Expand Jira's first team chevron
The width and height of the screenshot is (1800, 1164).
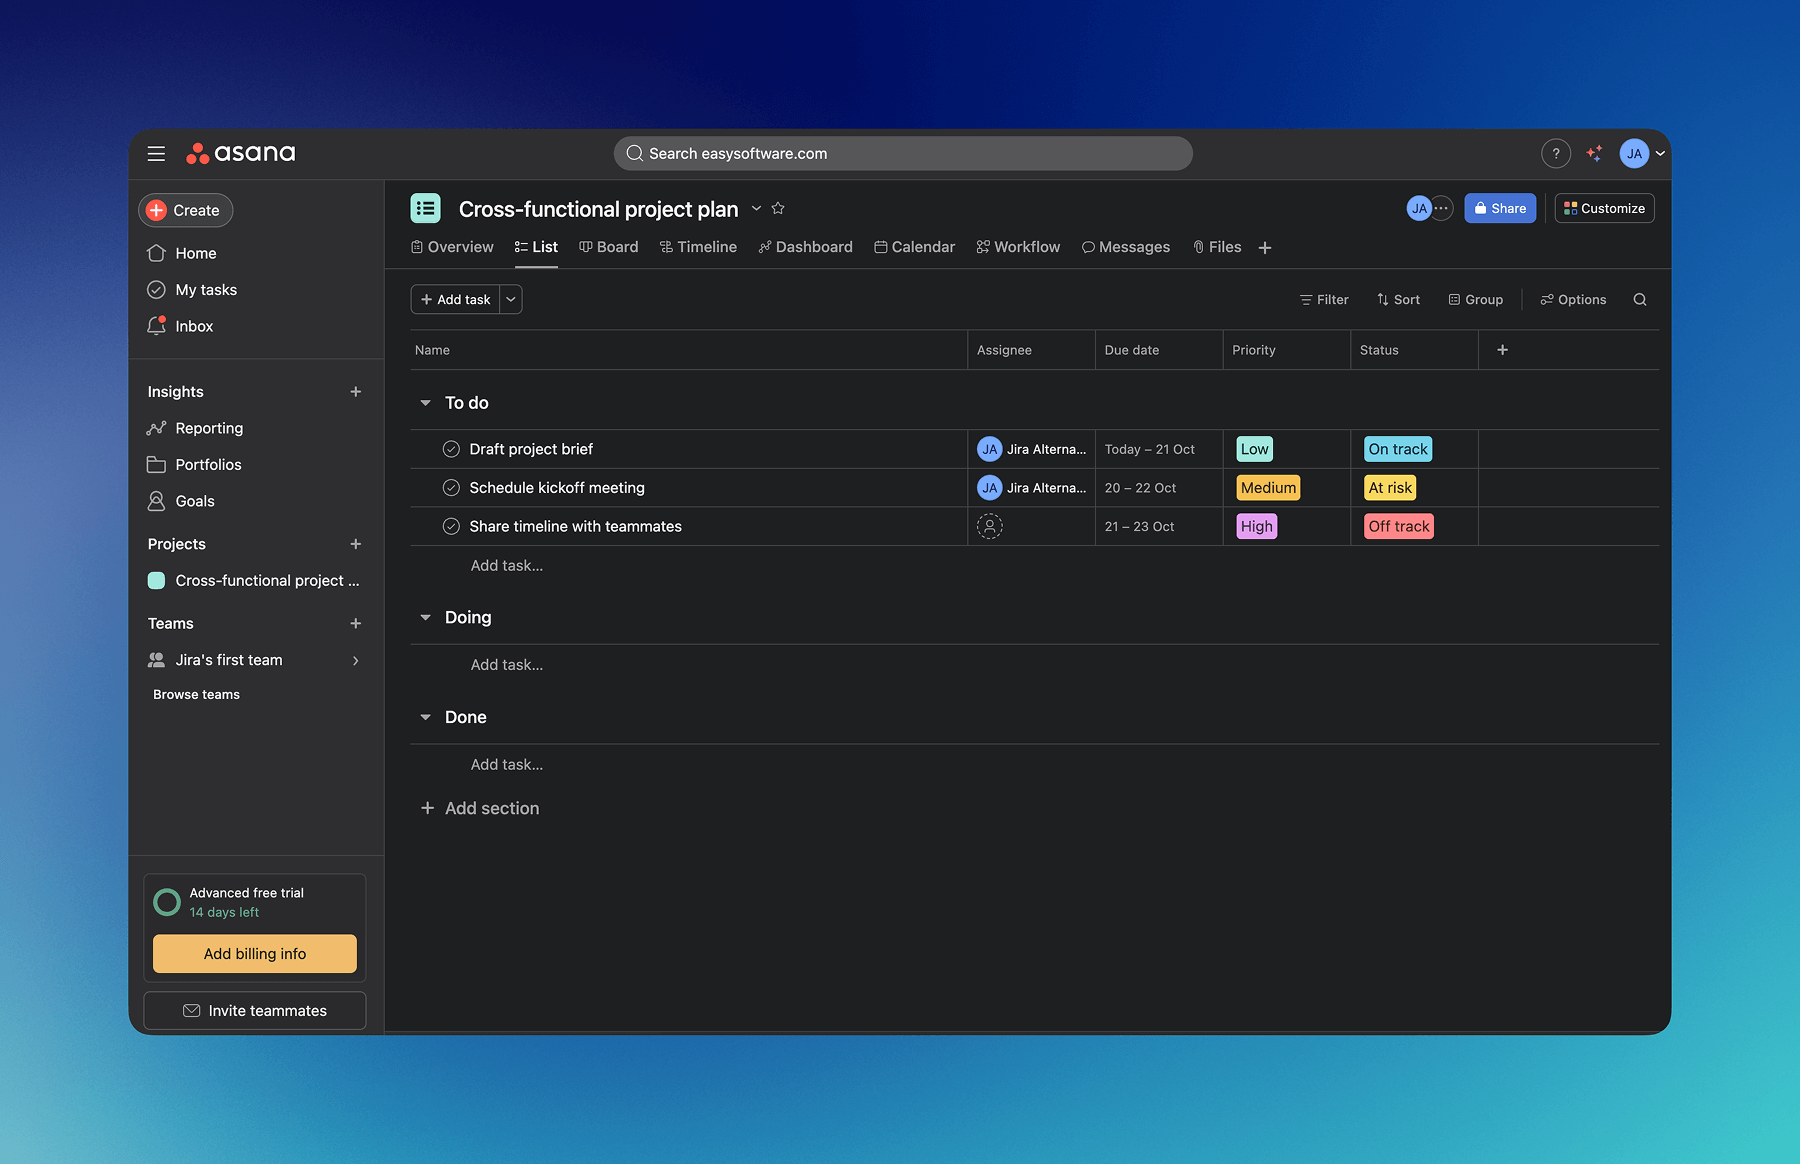356,660
